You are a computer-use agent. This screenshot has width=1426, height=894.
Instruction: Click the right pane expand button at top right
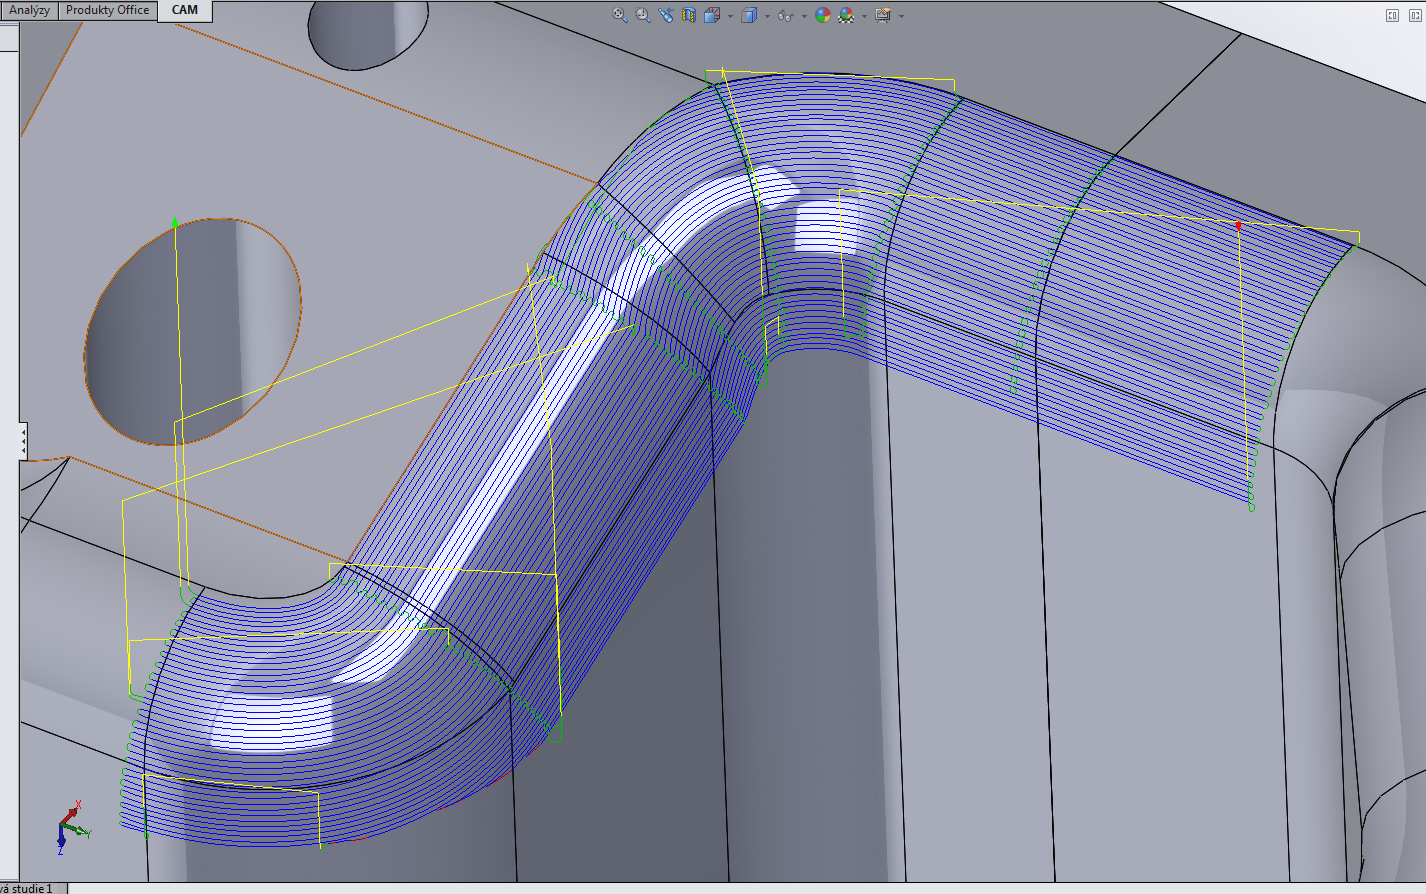(x=1412, y=15)
